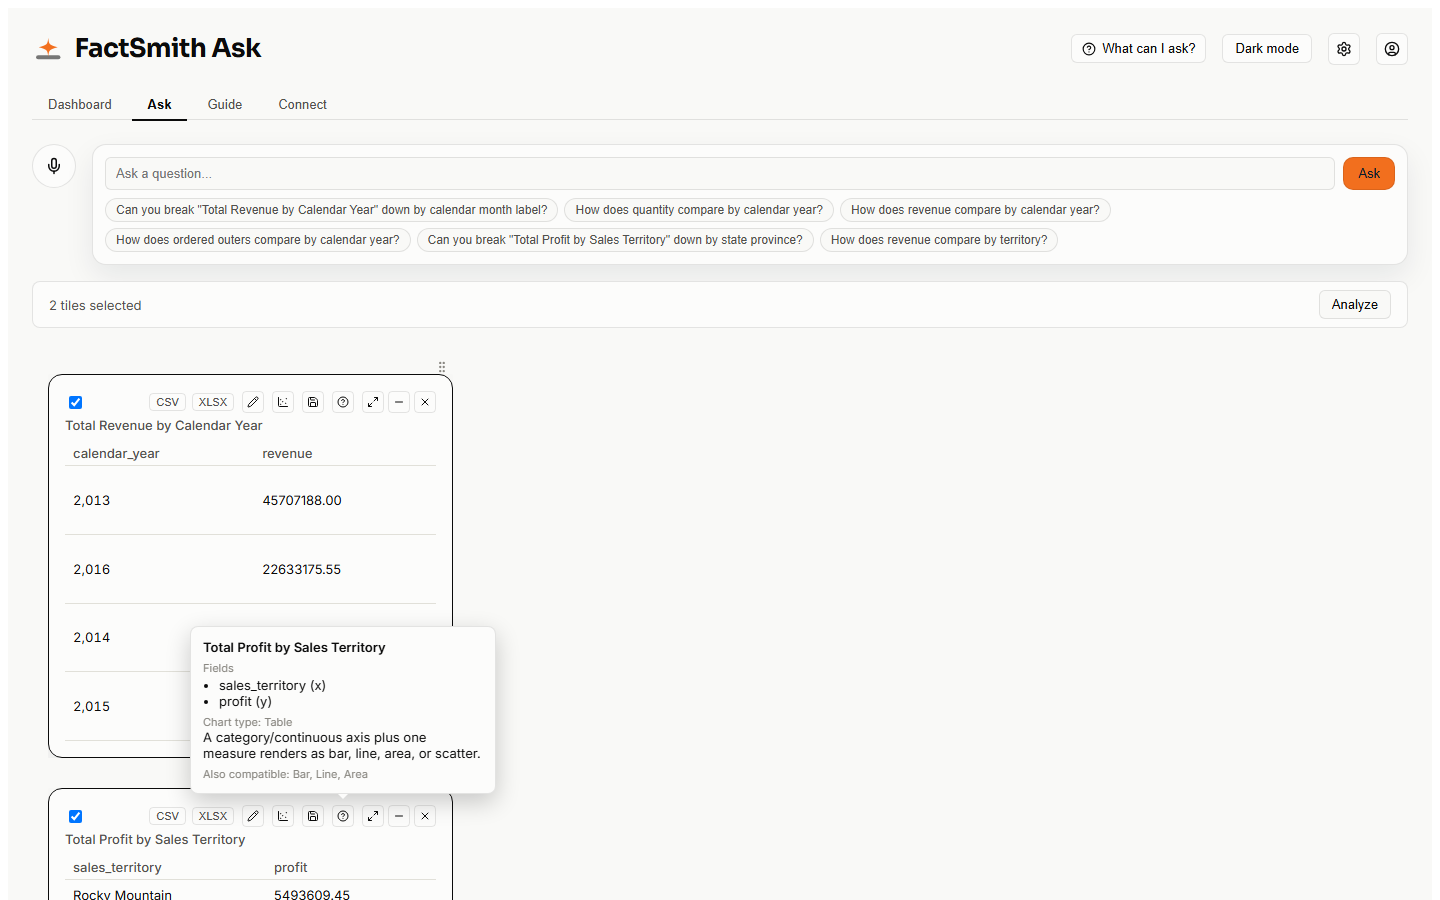Screen dimensions: 1440x900
Task: Click the revenue column header
Action: 288,453
